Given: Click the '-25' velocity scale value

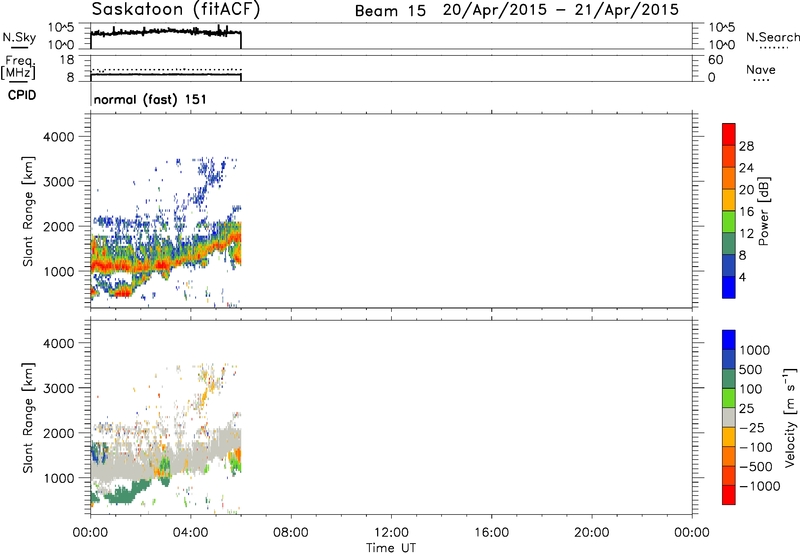Looking at the screenshot, I should click(x=752, y=428).
